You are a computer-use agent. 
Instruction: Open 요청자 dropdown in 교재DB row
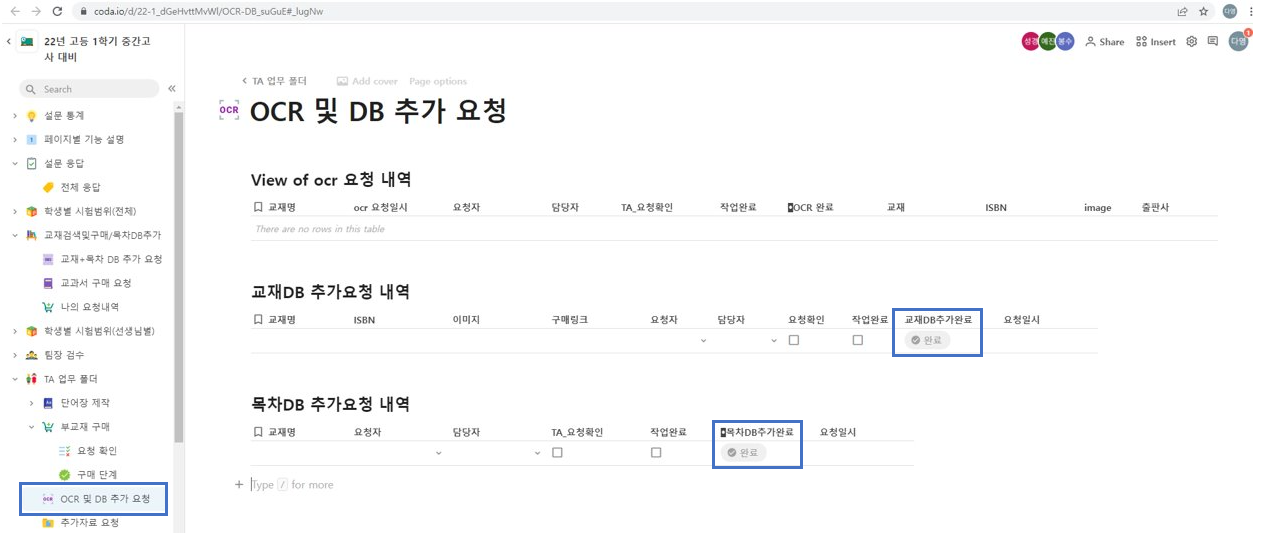point(703,341)
